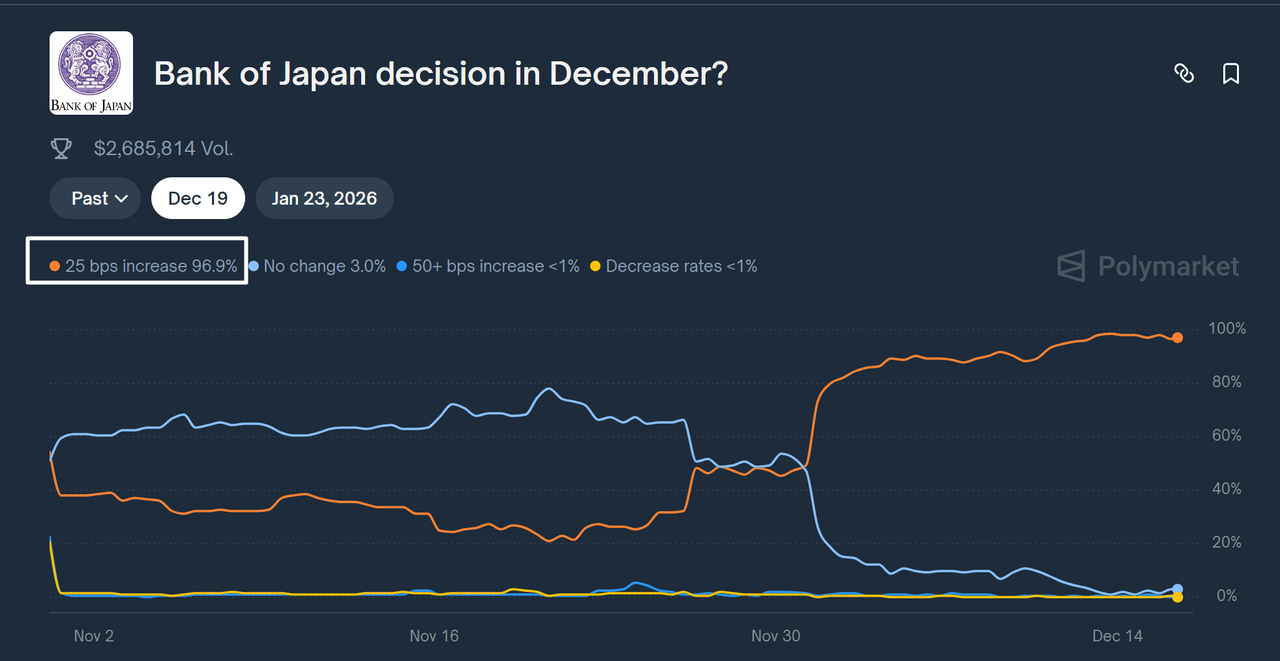The image size is (1280, 661).
Task: Click the Bank of Japan logo thumbnail
Action: point(91,73)
